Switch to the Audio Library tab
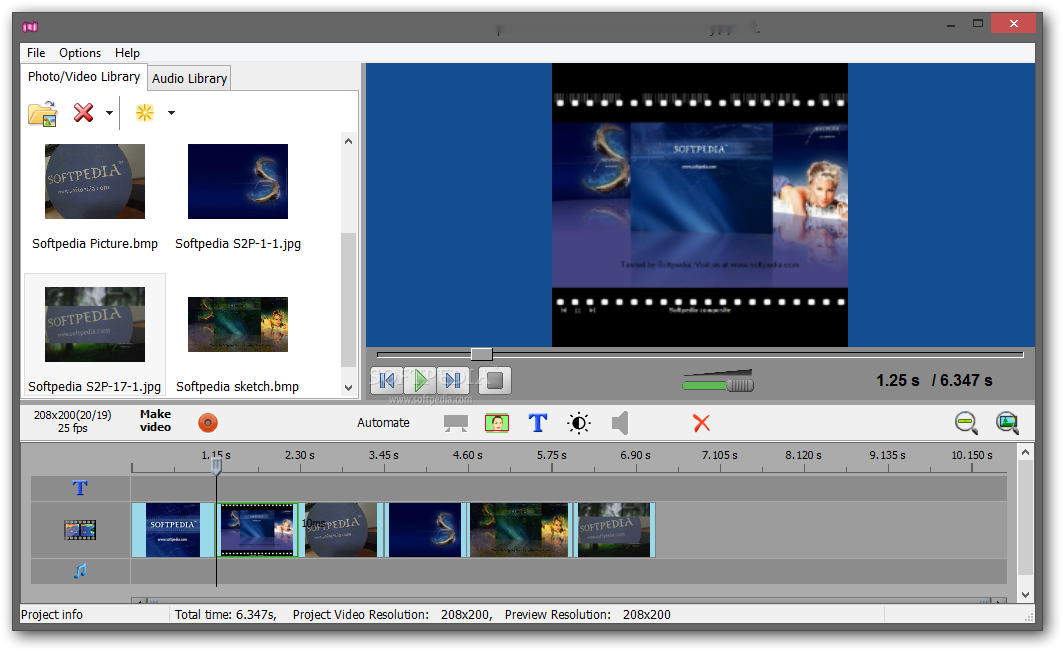This screenshot has height=651, width=1063. tap(189, 78)
